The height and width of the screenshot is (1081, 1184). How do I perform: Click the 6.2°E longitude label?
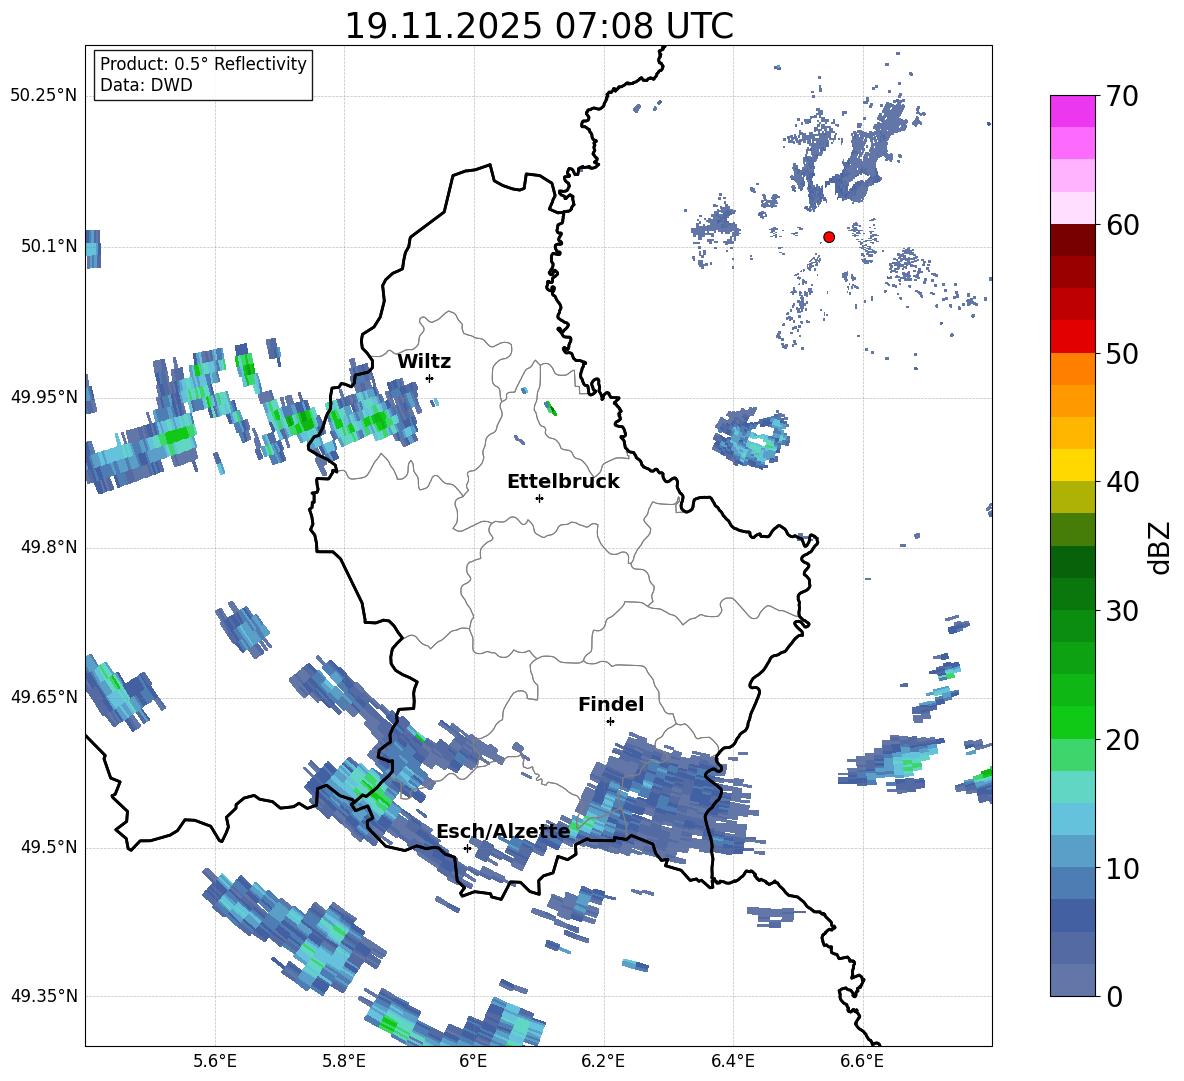(x=603, y=1061)
